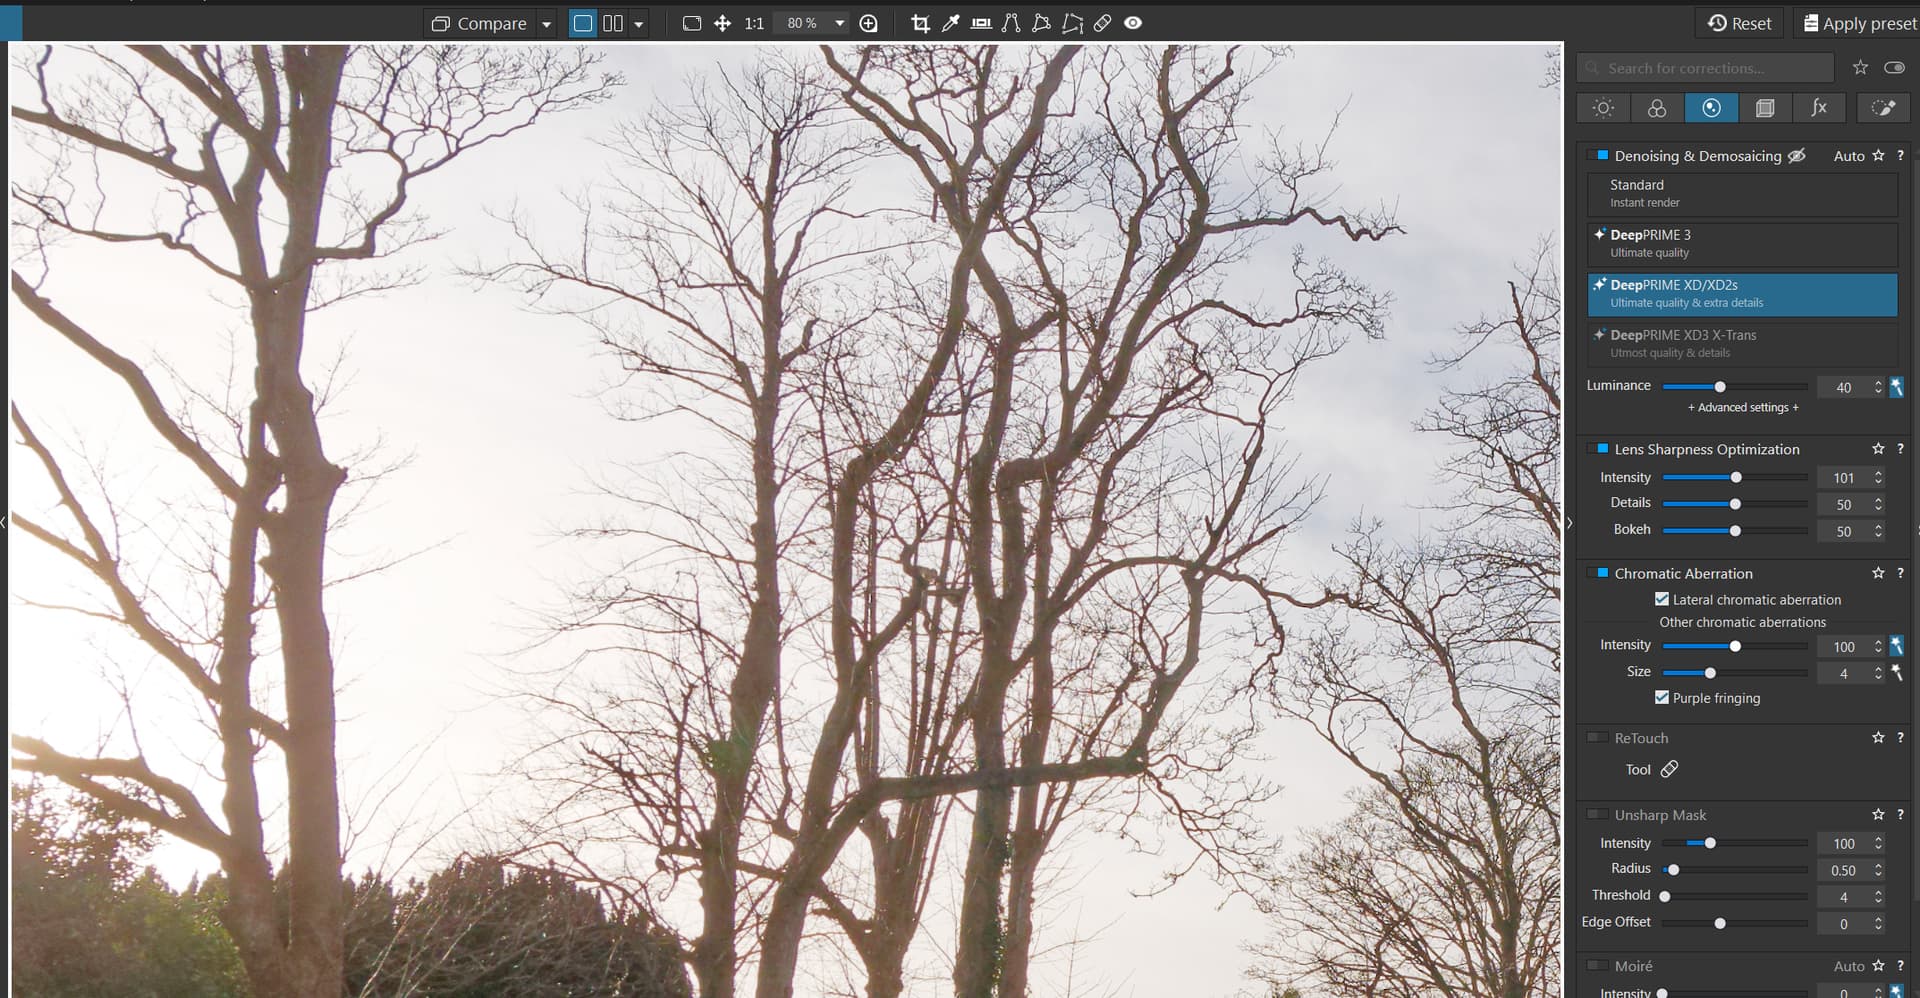This screenshot has width=1920, height=998.
Task: Disable the Purple fringing checkbox
Action: click(1662, 697)
